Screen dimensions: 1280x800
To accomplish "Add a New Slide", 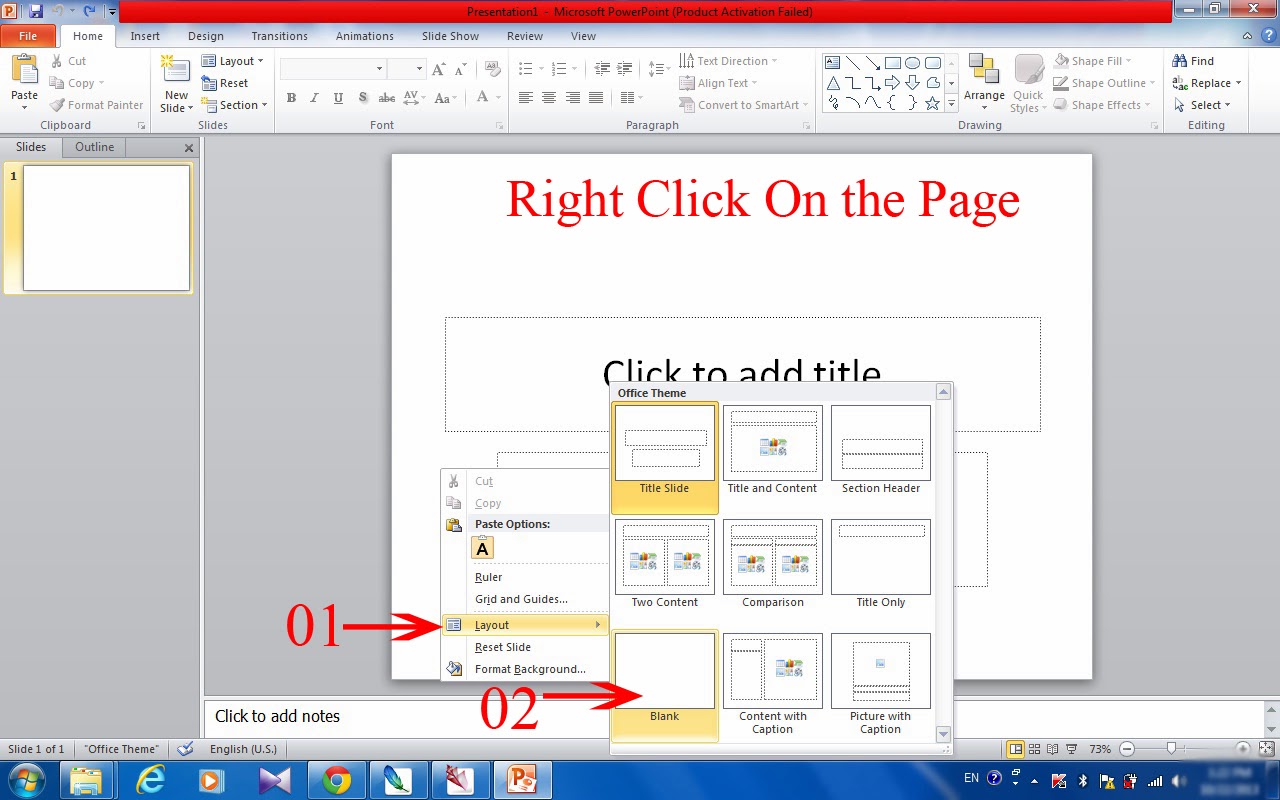I will pos(176,83).
